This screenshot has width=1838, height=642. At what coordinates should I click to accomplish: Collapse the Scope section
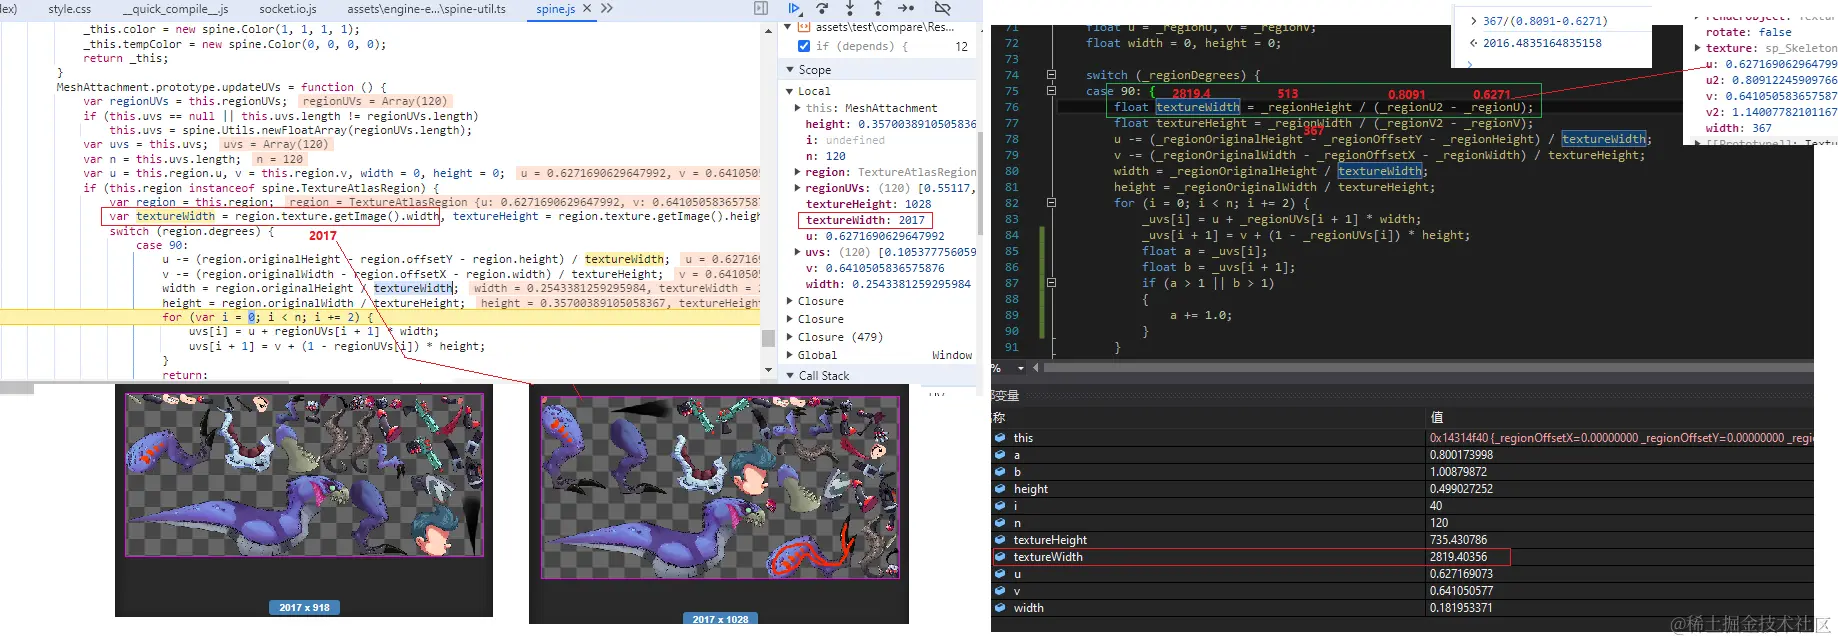click(x=789, y=70)
